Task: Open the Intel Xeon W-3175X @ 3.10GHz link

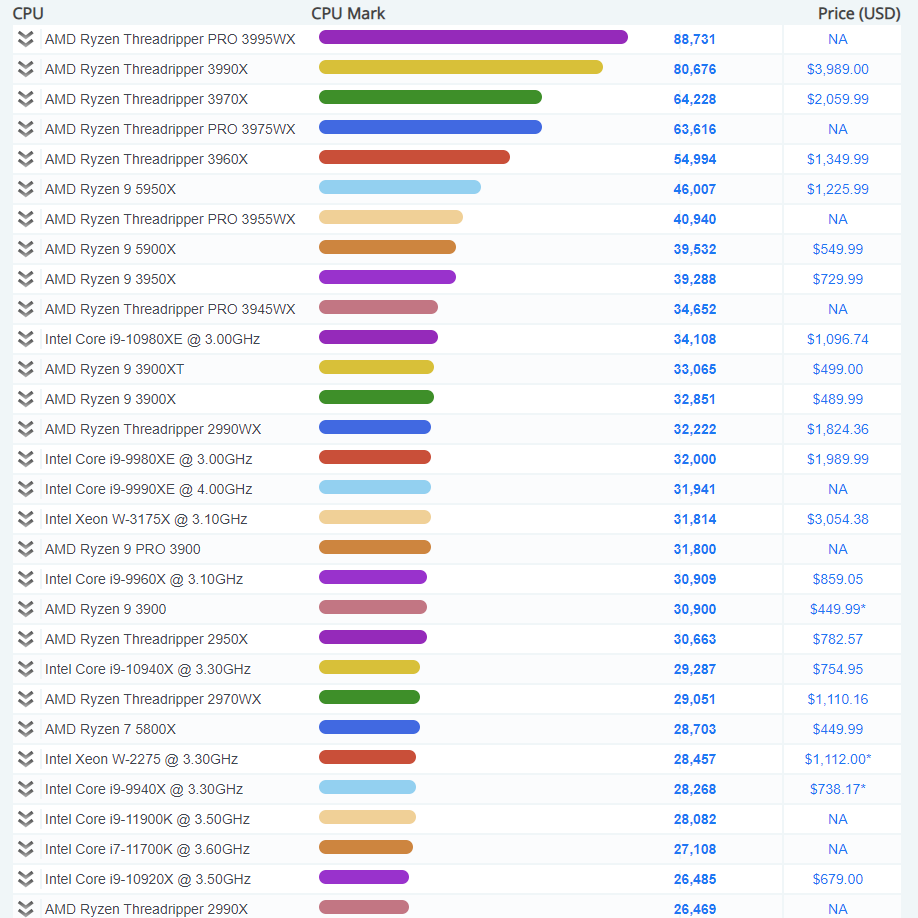Action: click(x=146, y=519)
